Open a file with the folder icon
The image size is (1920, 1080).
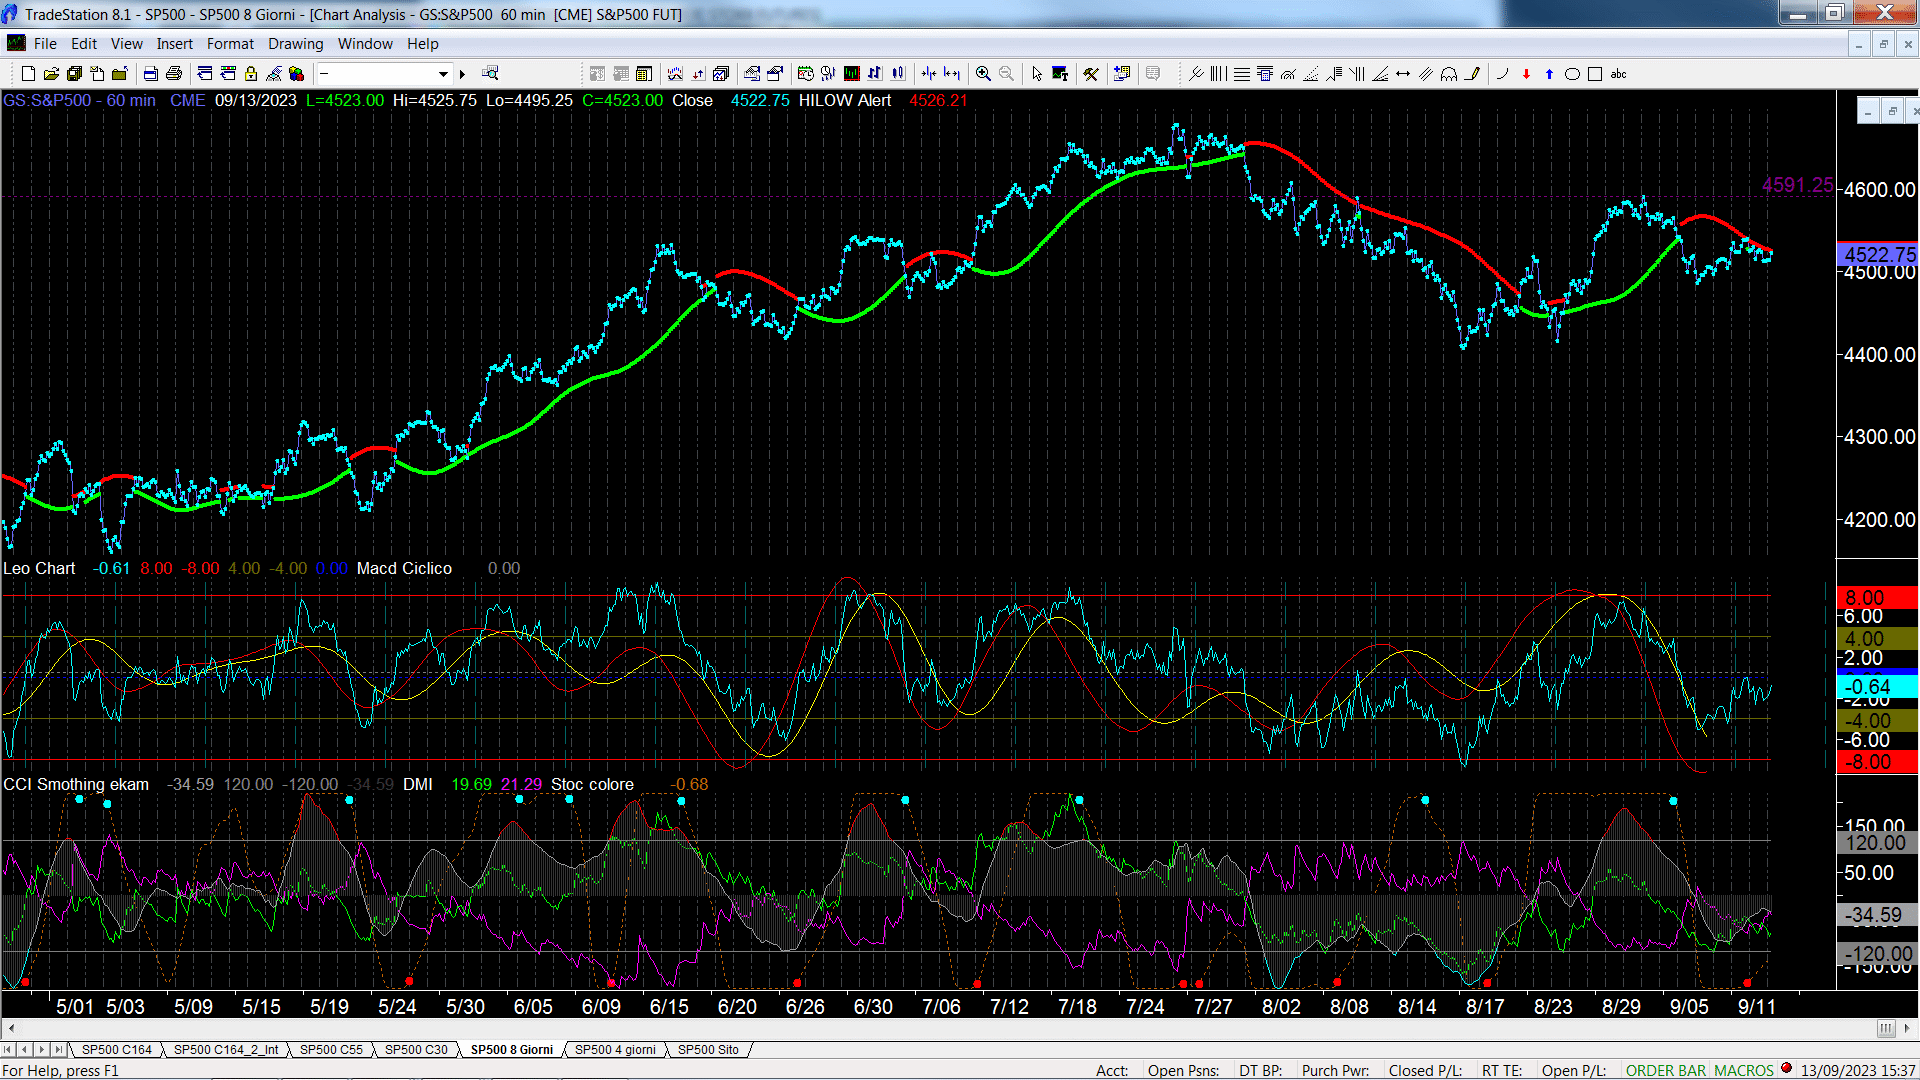click(x=51, y=73)
